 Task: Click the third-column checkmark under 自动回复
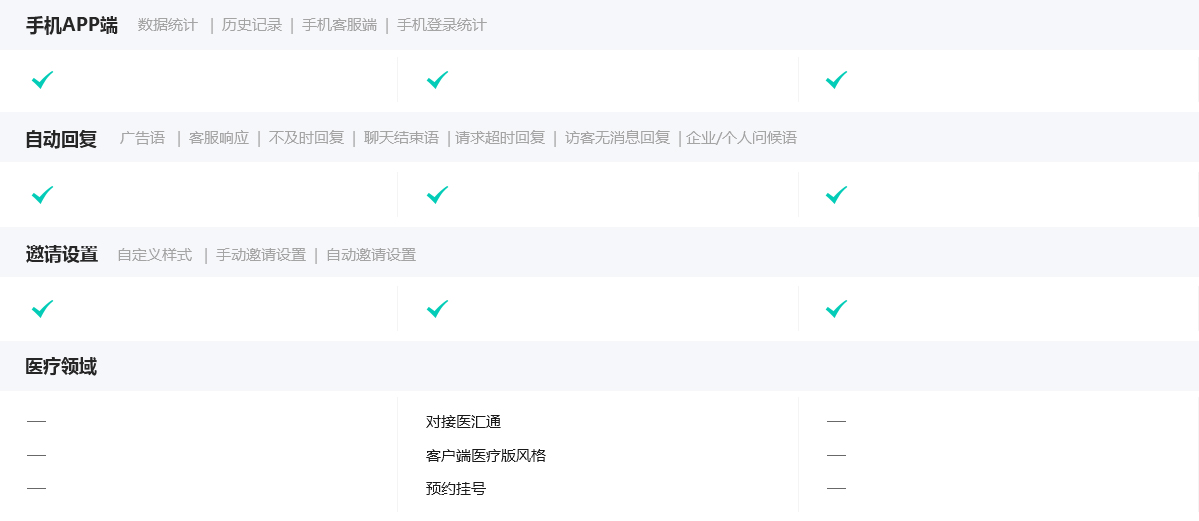[x=836, y=195]
